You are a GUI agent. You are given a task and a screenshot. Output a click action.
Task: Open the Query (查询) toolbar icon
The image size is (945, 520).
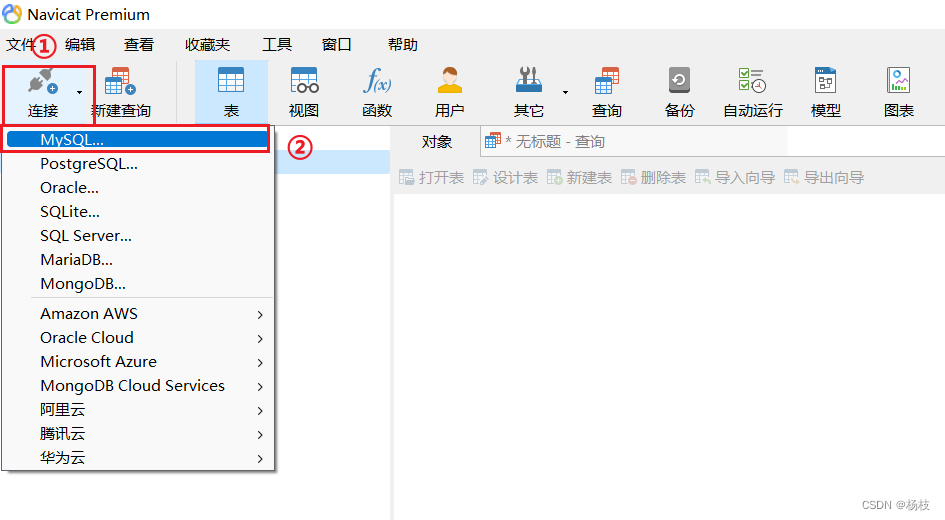tap(606, 80)
